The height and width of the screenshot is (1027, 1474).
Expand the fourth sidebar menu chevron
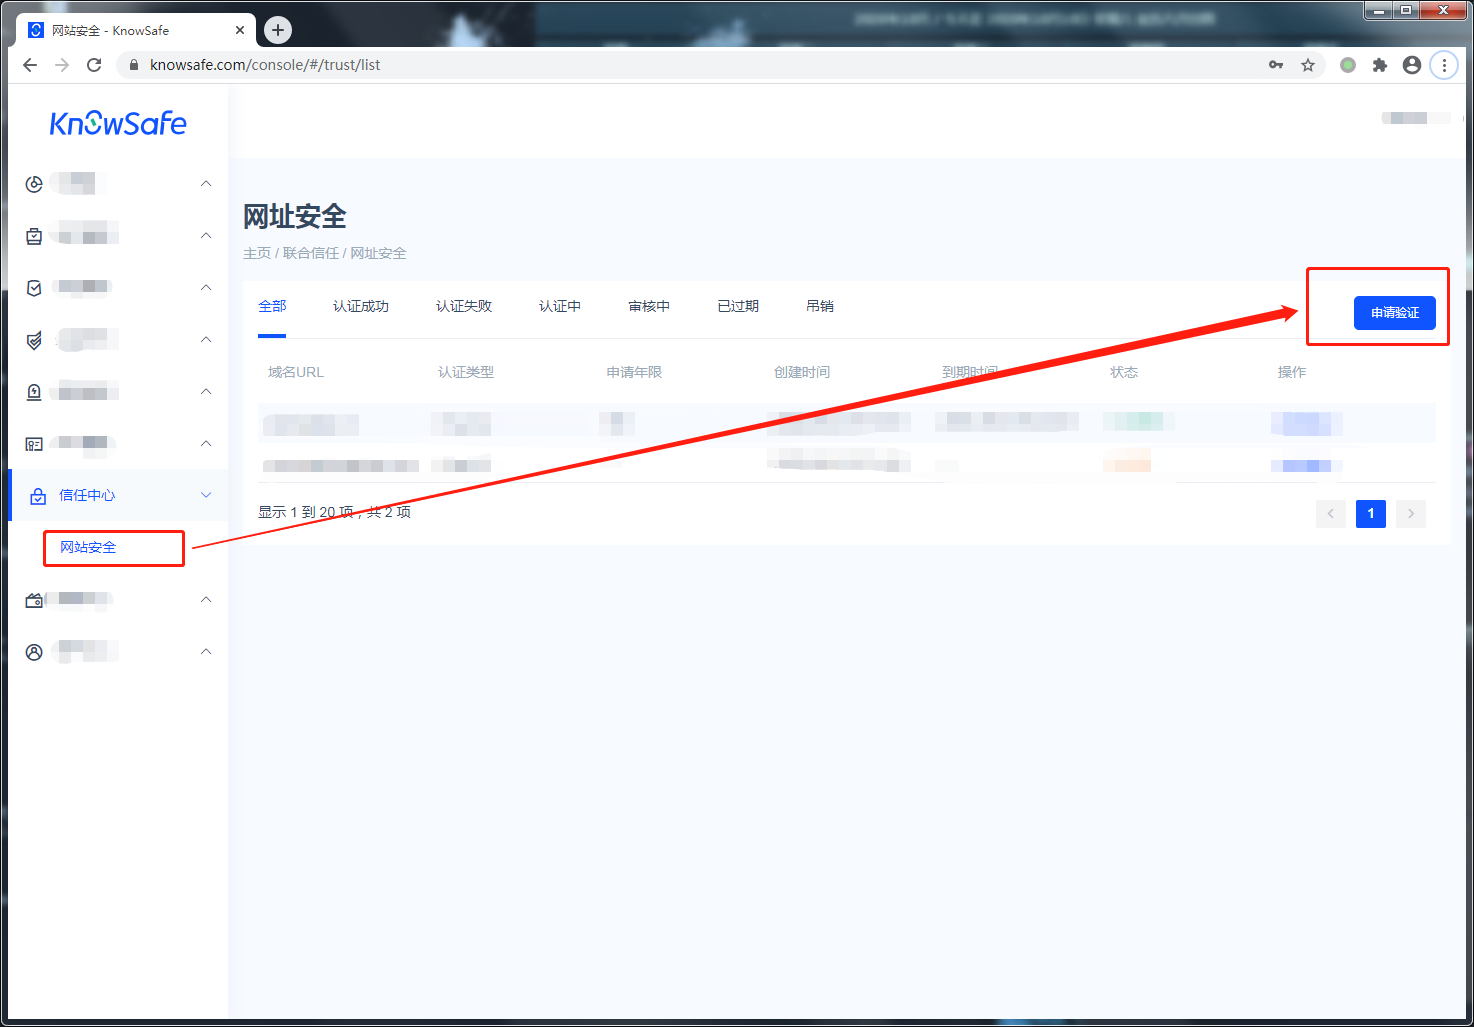click(206, 339)
